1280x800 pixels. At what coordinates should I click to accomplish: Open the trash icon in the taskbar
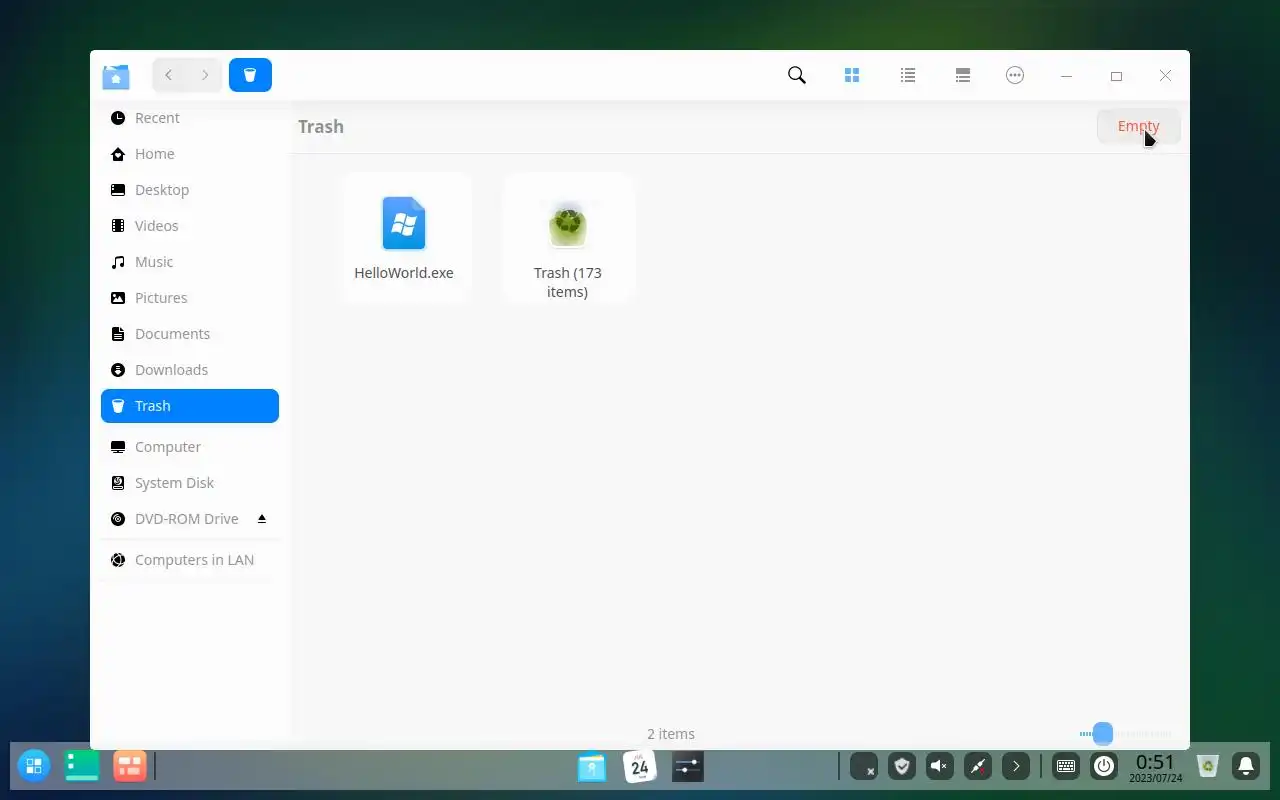[1208, 767]
